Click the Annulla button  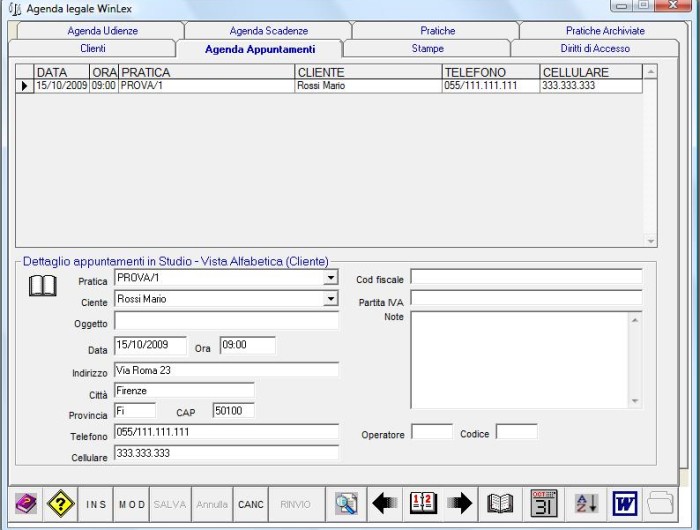coord(212,504)
